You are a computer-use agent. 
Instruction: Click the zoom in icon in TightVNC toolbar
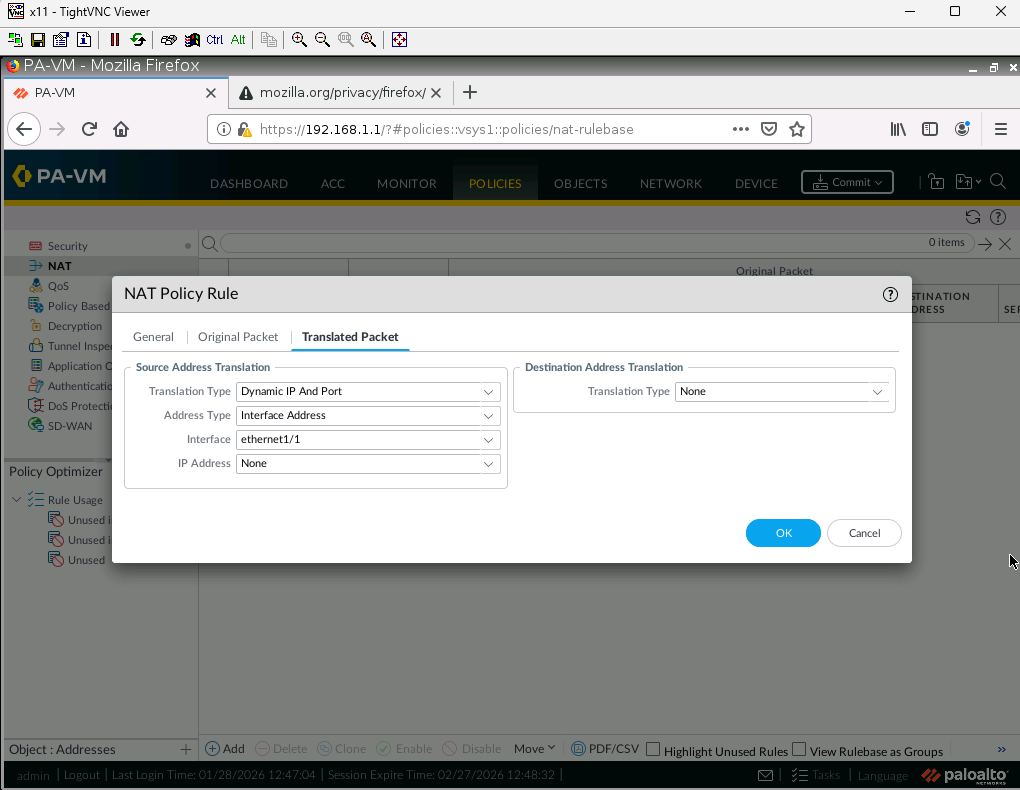pyautogui.click(x=299, y=40)
